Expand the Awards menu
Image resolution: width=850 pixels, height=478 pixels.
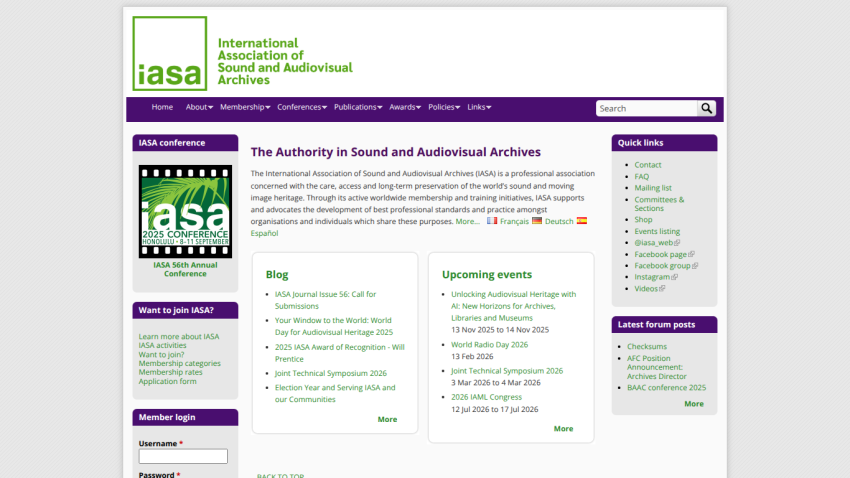(405, 107)
